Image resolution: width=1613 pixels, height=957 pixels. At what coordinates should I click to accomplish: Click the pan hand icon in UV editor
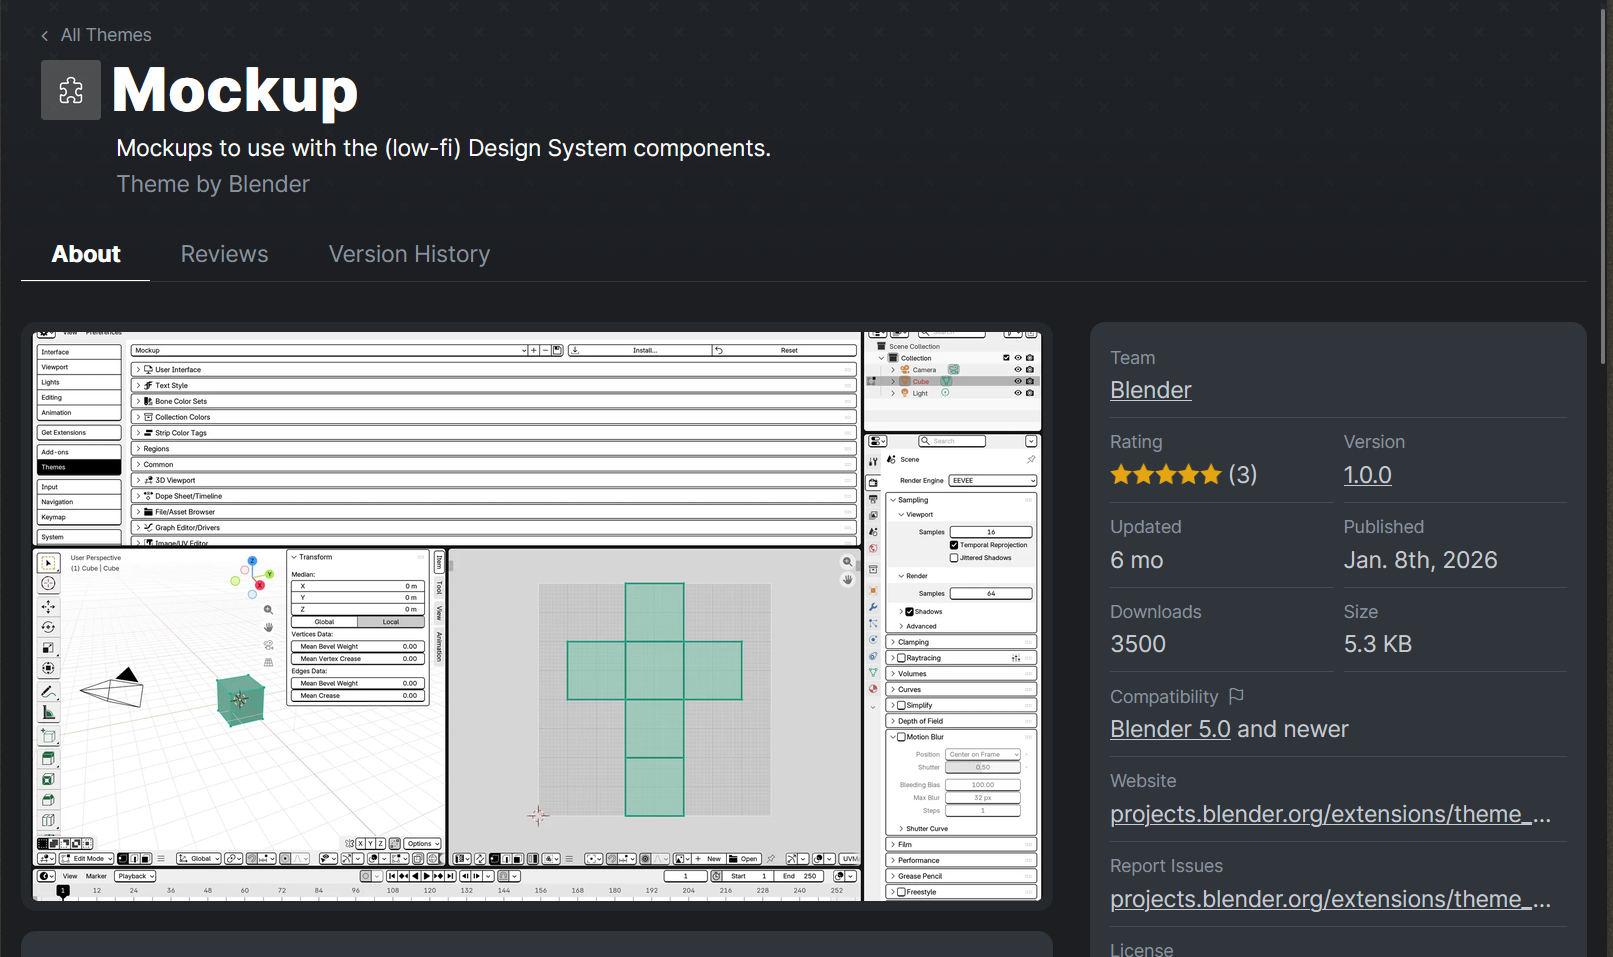click(848, 579)
